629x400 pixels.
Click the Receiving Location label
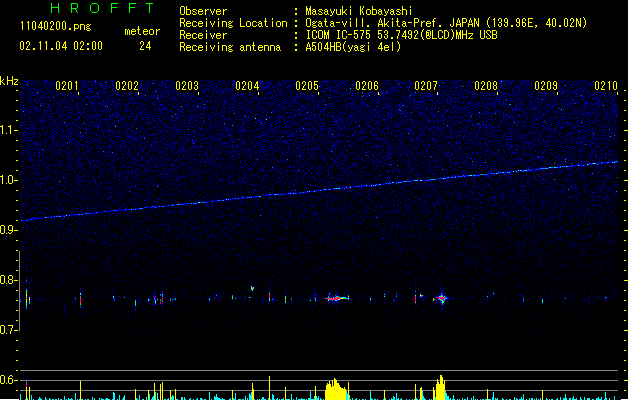click(233, 23)
